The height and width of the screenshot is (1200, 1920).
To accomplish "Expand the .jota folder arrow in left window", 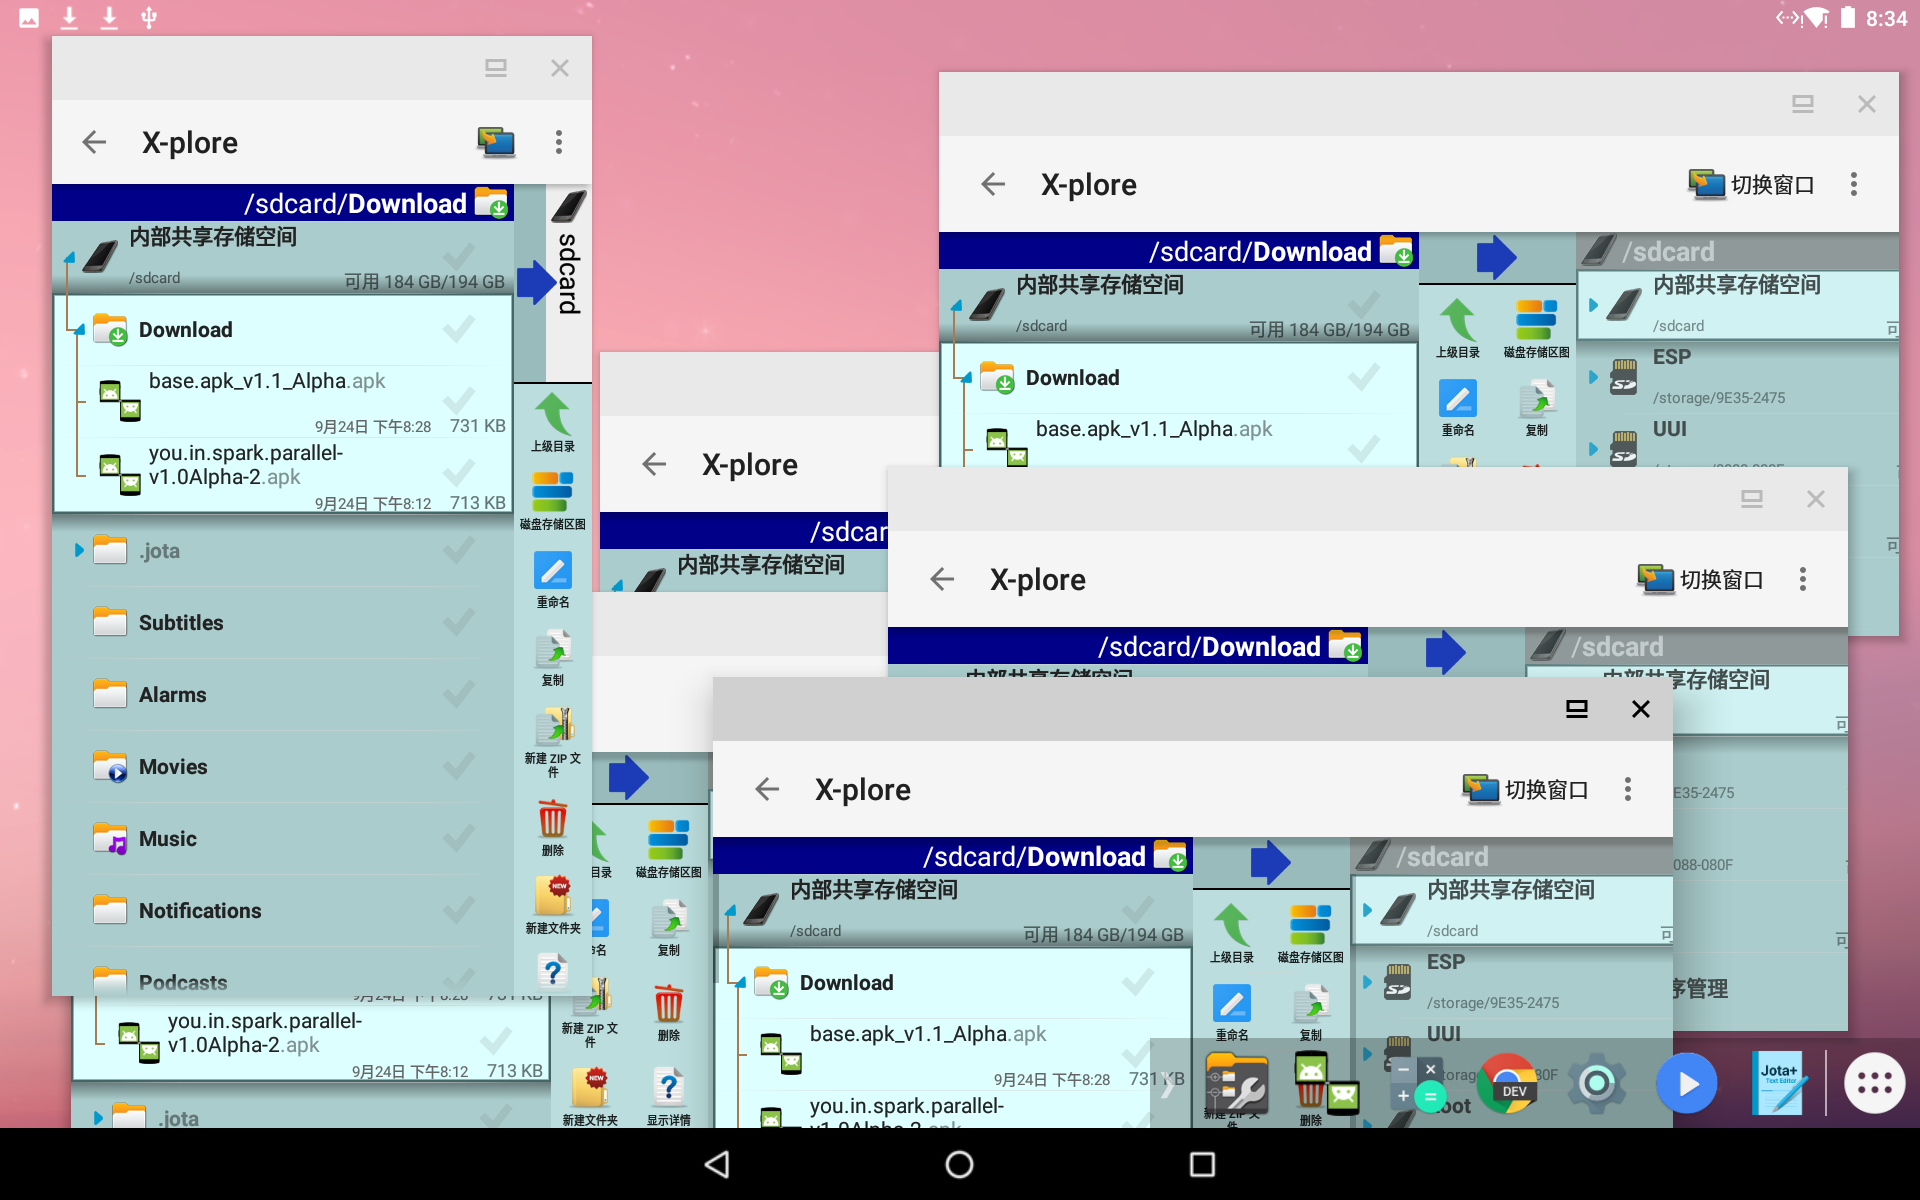I will [x=79, y=551].
